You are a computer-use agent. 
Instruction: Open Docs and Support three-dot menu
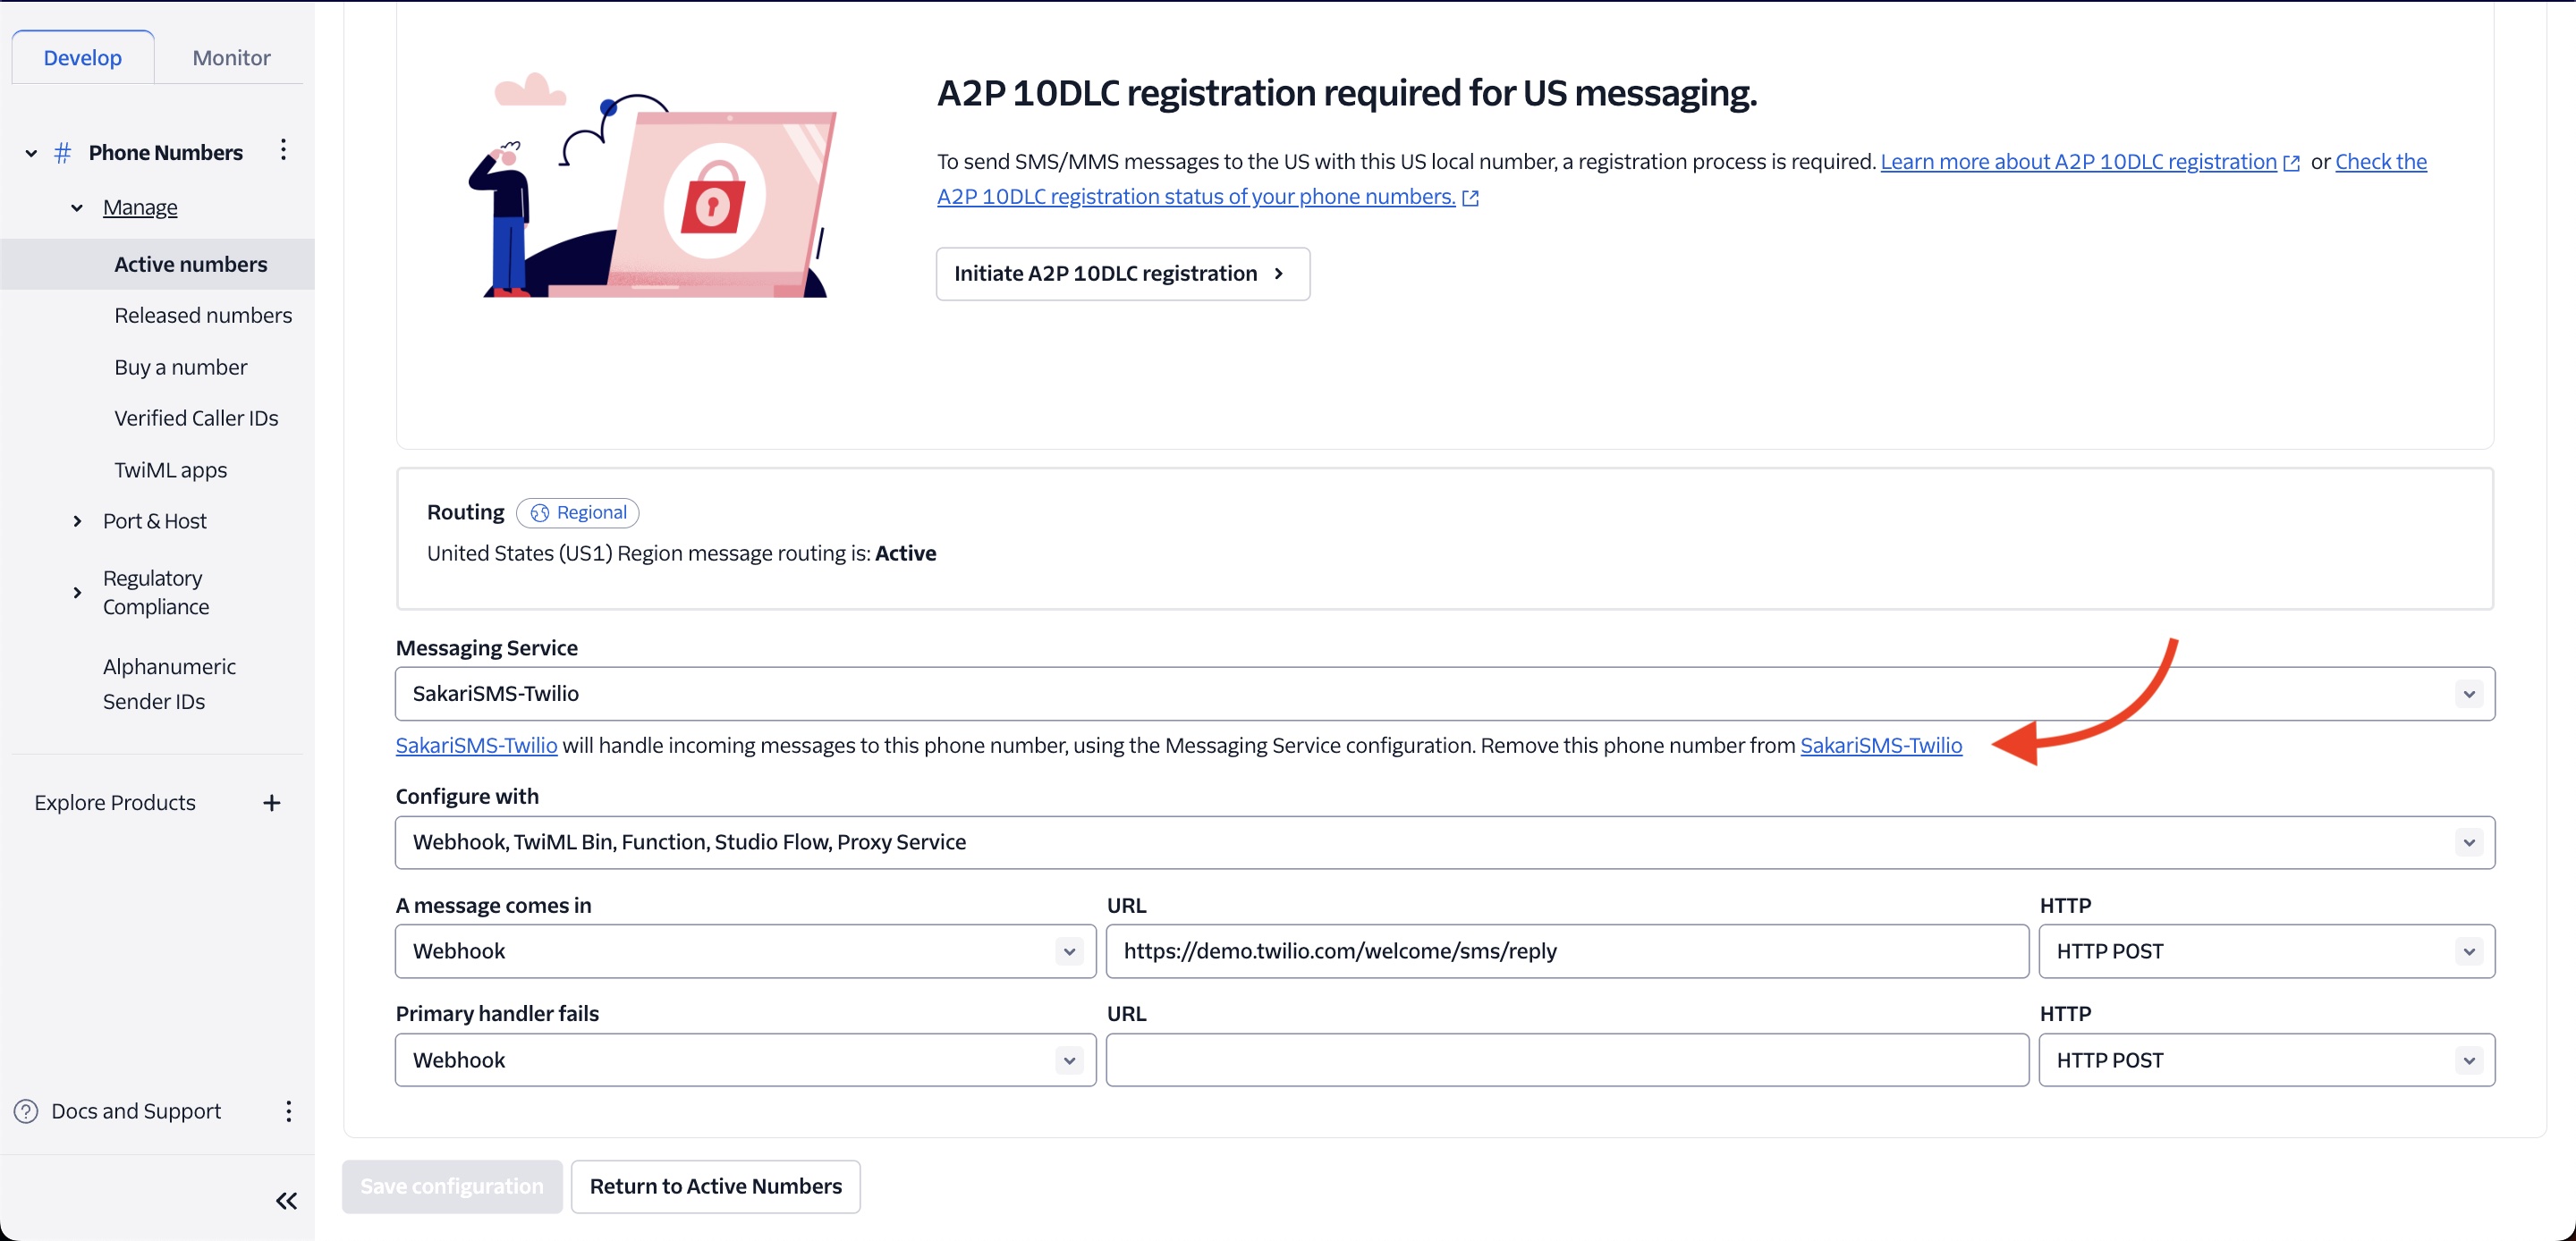coord(288,1111)
